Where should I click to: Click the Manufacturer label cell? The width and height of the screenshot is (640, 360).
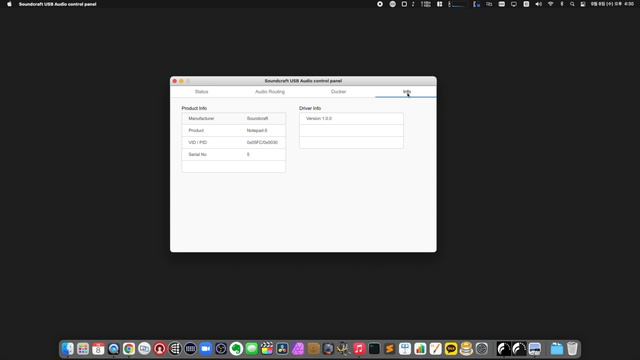[x=201, y=118]
